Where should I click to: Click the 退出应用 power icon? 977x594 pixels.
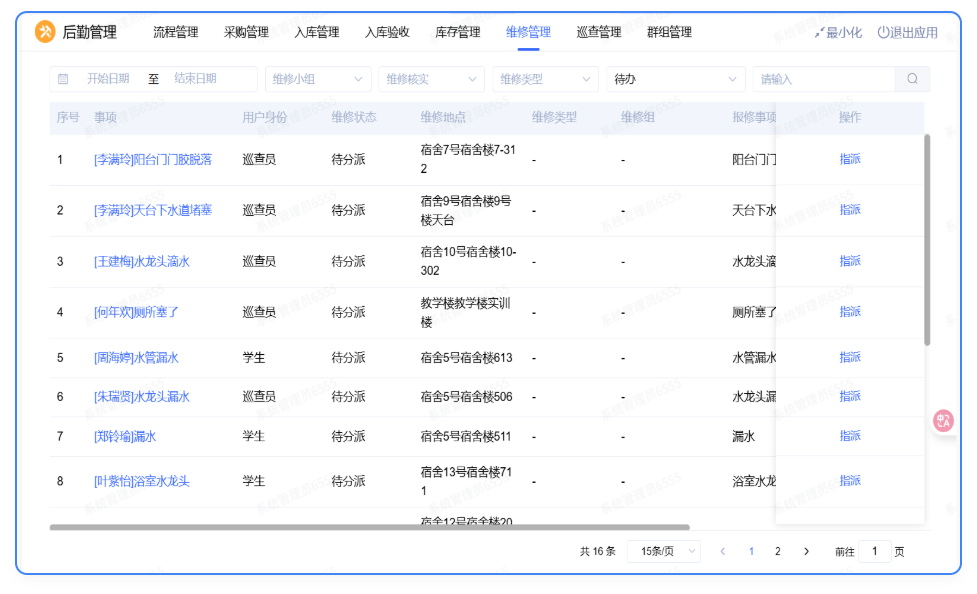pyautogui.click(x=883, y=32)
